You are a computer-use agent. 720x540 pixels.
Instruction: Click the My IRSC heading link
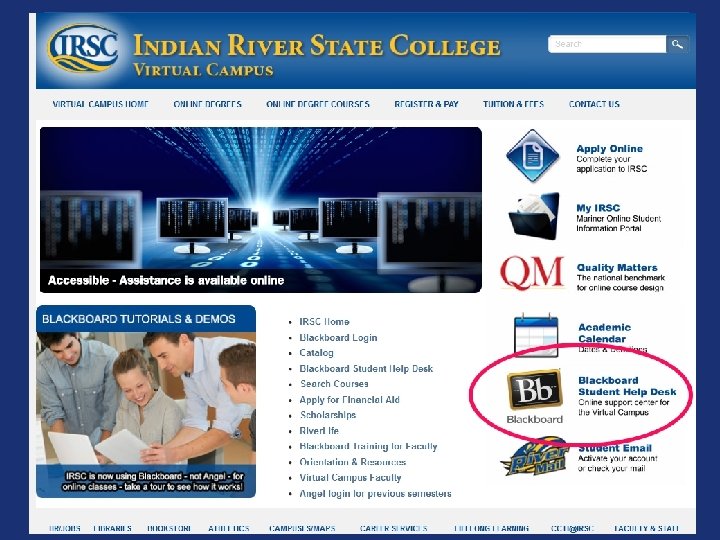pyautogui.click(x=598, y=208)
